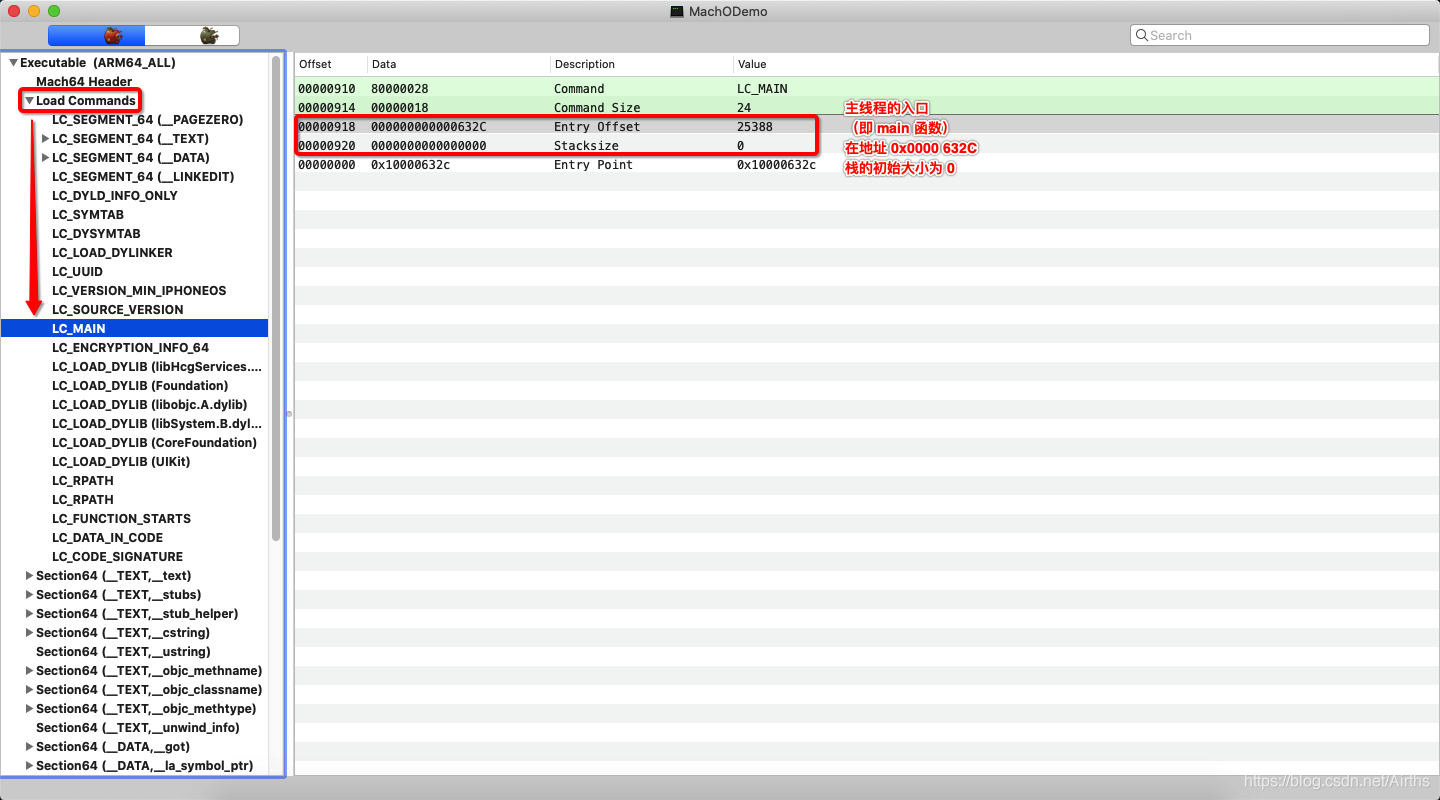Viewport: 1440px width, 800px height.
Task: Expand Section64 (__DATA,__got) triangle
Action: 29,747
